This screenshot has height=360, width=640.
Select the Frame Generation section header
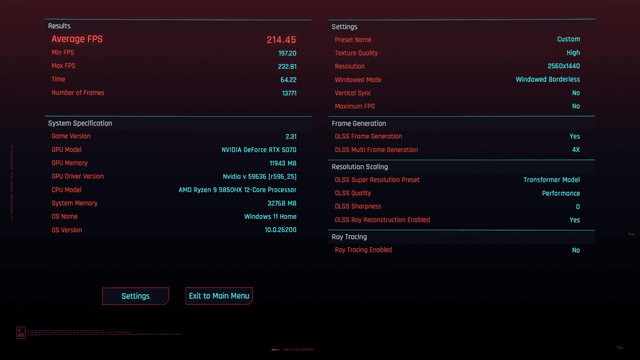[359, 124]
